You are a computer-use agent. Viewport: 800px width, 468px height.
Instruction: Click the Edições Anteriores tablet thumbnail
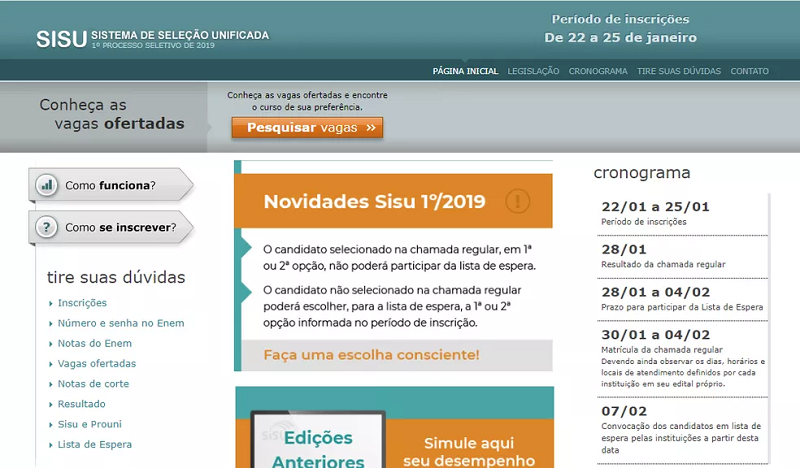[318, 440]
